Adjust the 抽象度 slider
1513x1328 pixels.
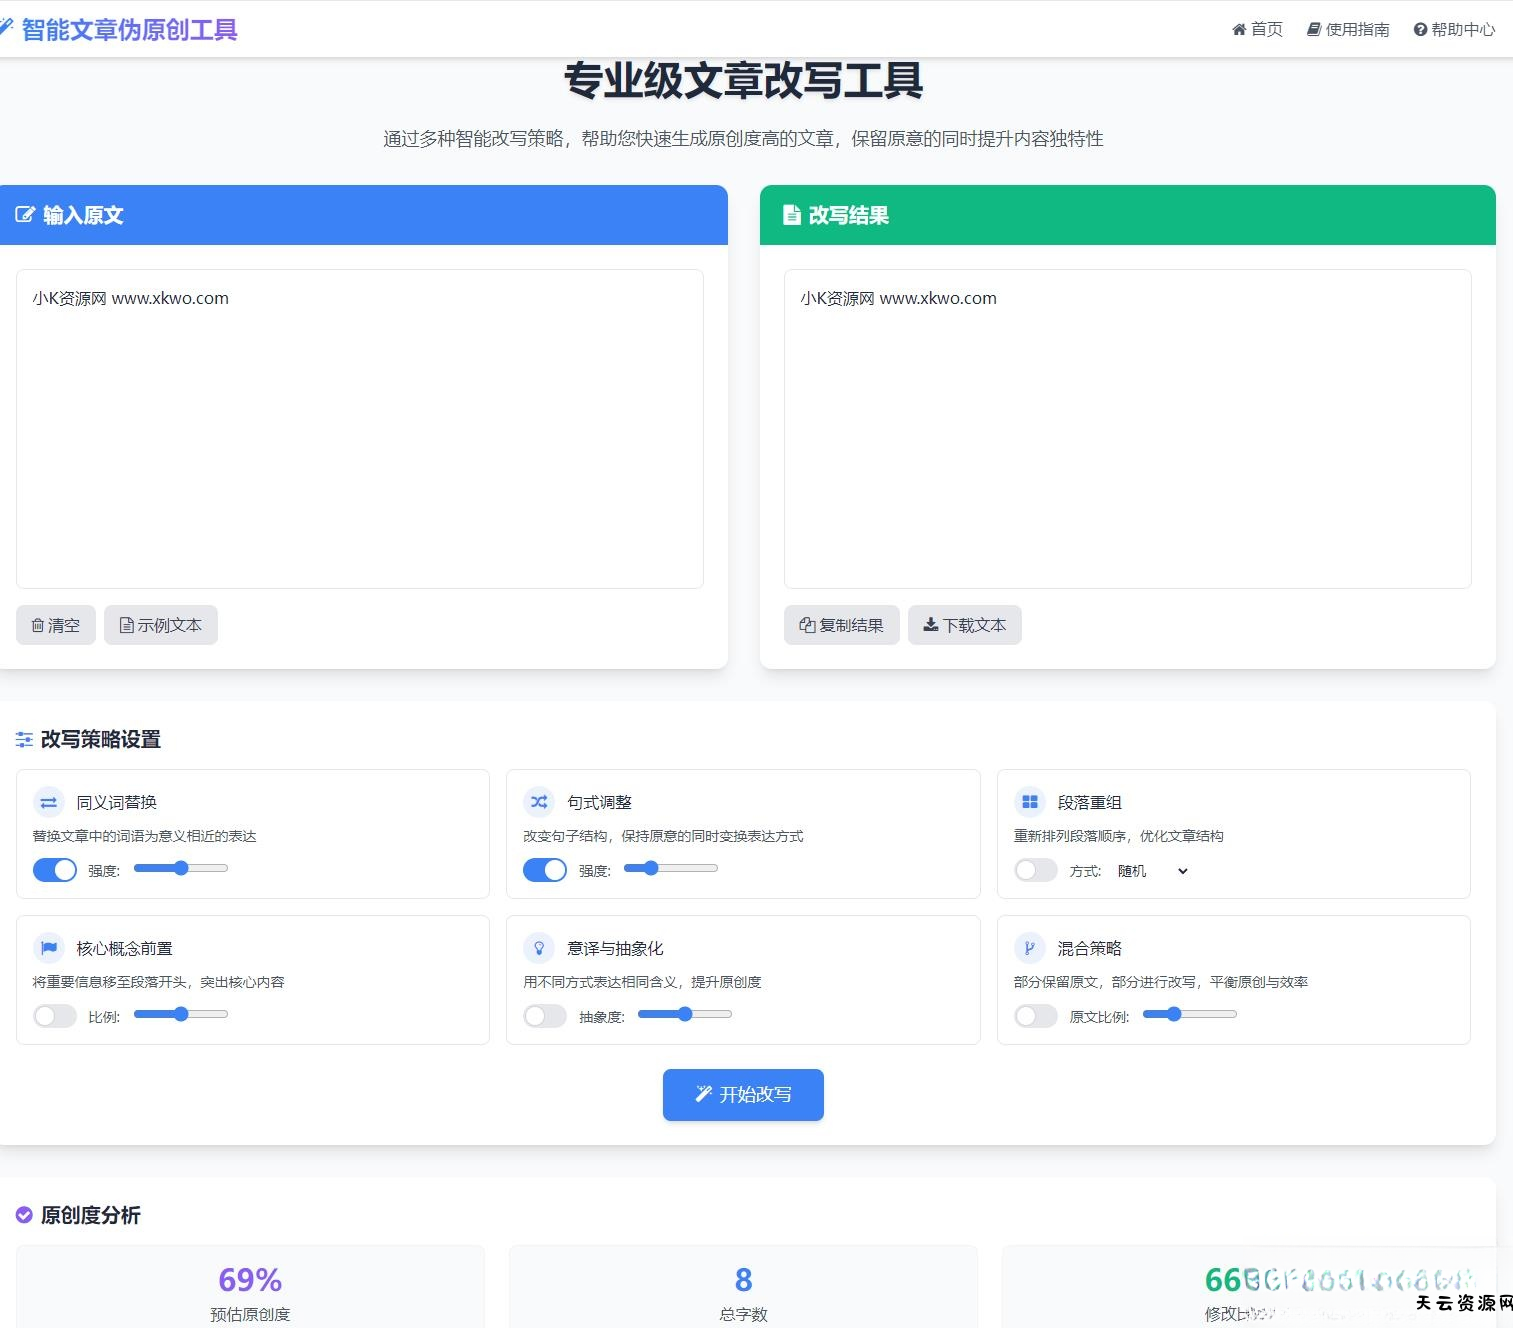684,1014
